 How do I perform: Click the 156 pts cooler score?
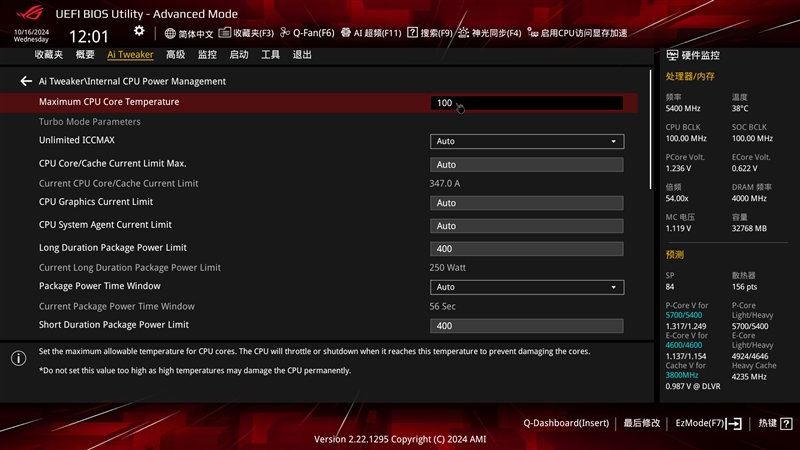[744, 287]
